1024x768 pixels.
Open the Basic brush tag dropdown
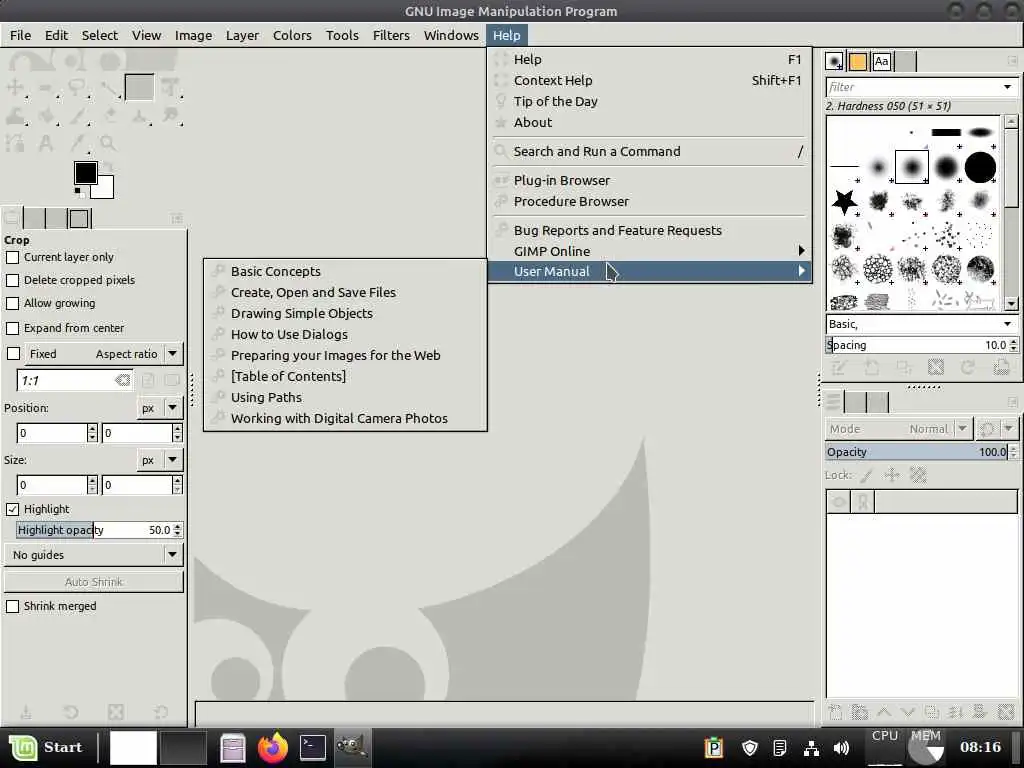(1007, 324)
